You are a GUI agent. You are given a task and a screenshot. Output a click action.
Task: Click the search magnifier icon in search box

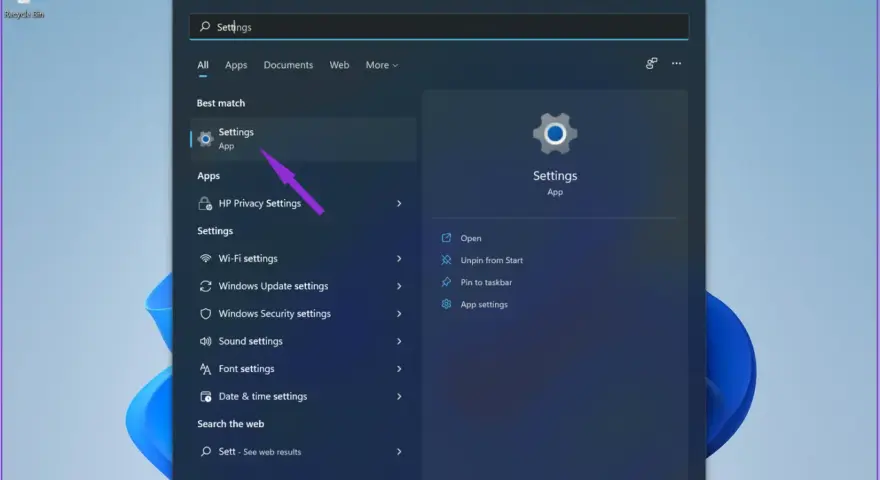[205, 26]
